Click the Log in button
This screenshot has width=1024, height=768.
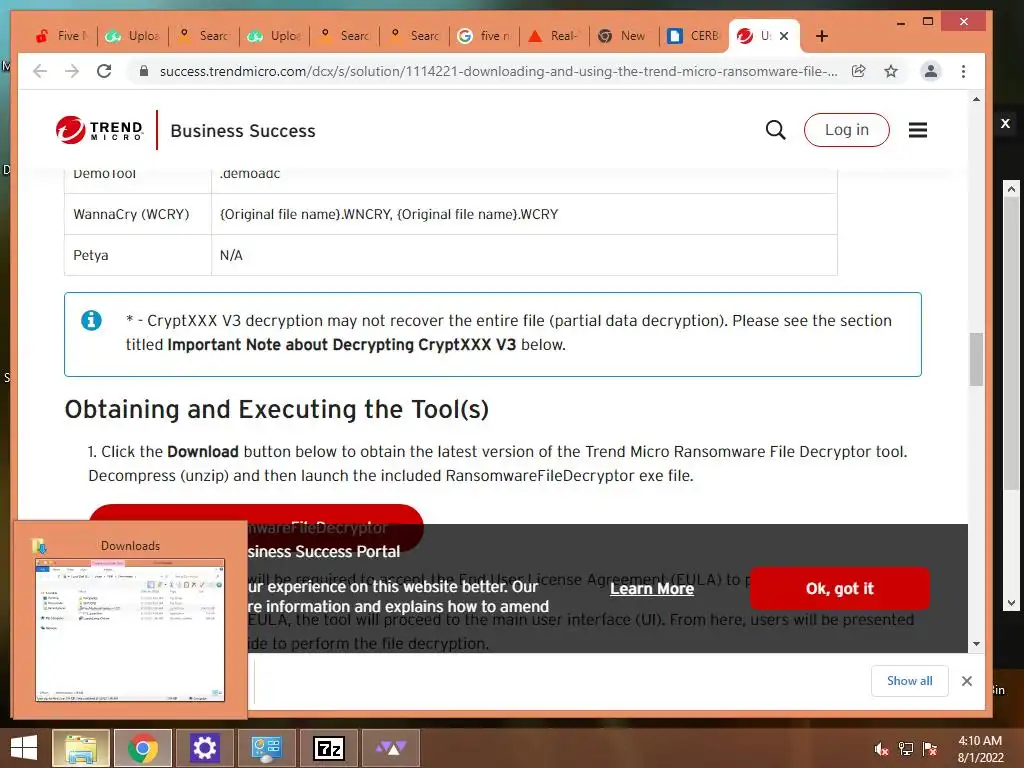click(x=846, y=130)
